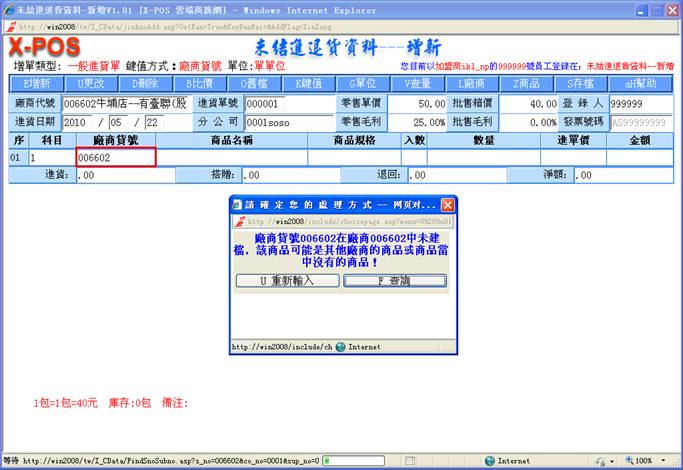Click the 廠商代號 vendor code field
This screenshot has height=470, width=683.
point(125,103)
